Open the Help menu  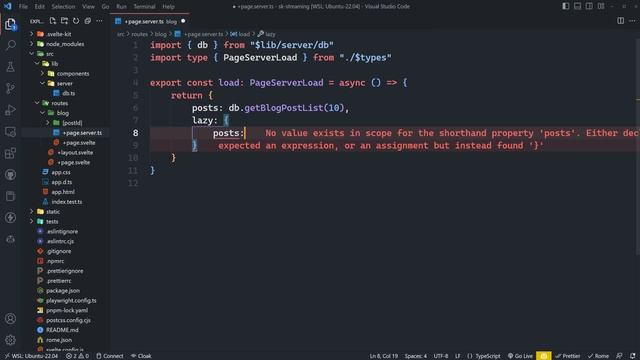168,7
